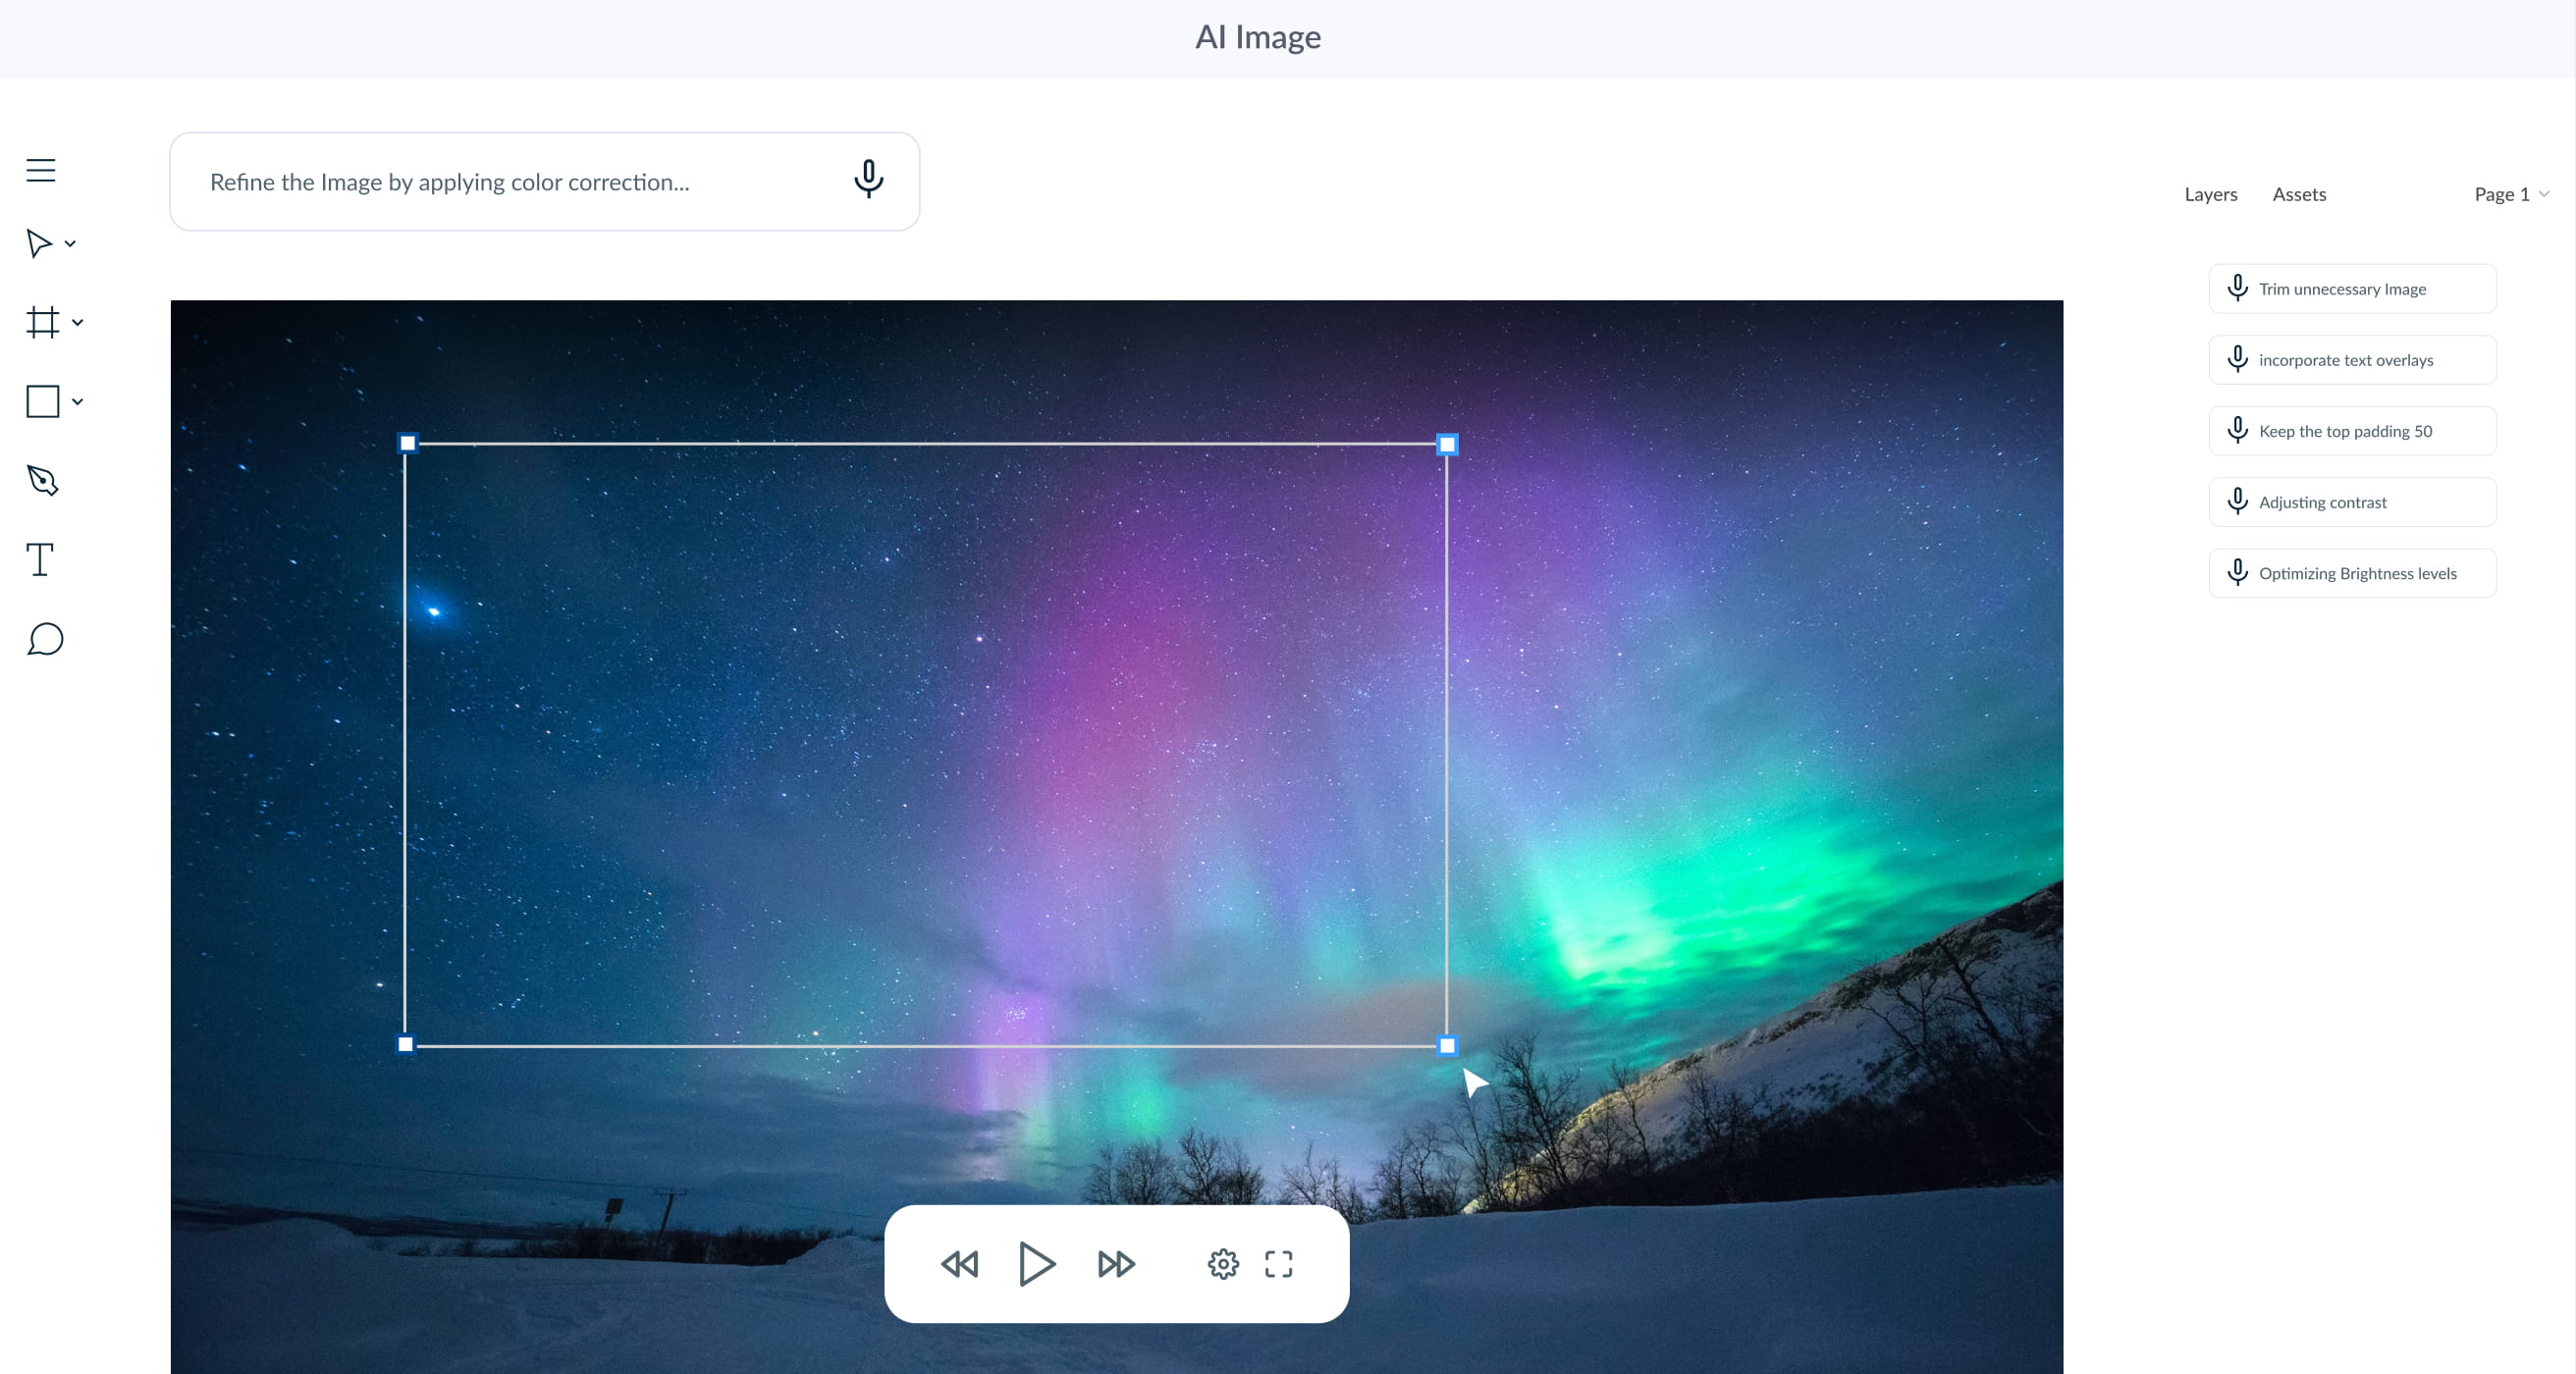This screenshot has width=2576, height=1374.
Task: Expand the frame tool dropdown arrow
Action: tap(78, 322)
